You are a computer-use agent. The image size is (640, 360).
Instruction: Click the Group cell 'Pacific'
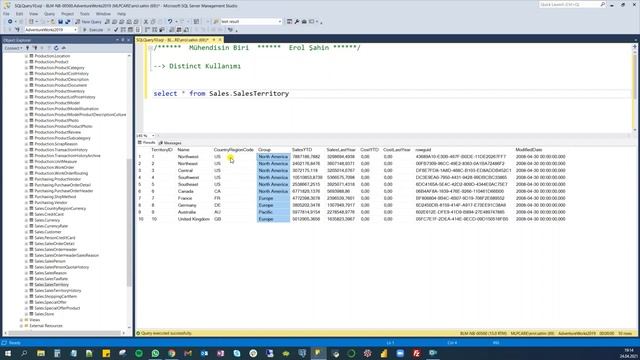[273, 212]
